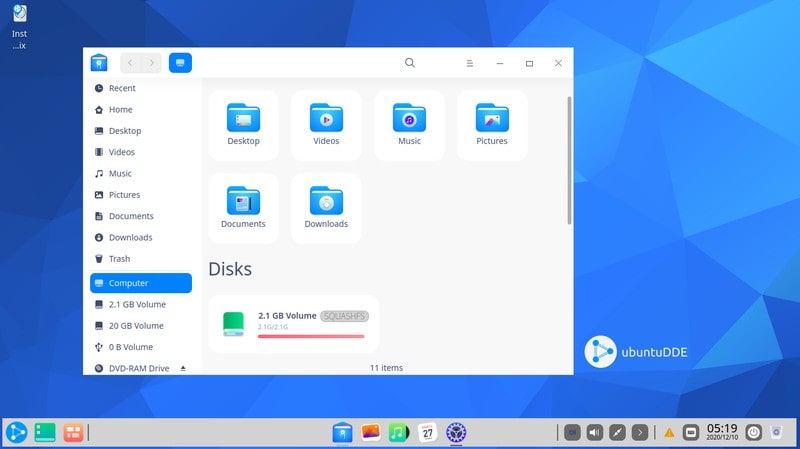The image size is (800, 449).
Task: Eject the DVD-RAM Drive
Action: click(x=183, y=368)
